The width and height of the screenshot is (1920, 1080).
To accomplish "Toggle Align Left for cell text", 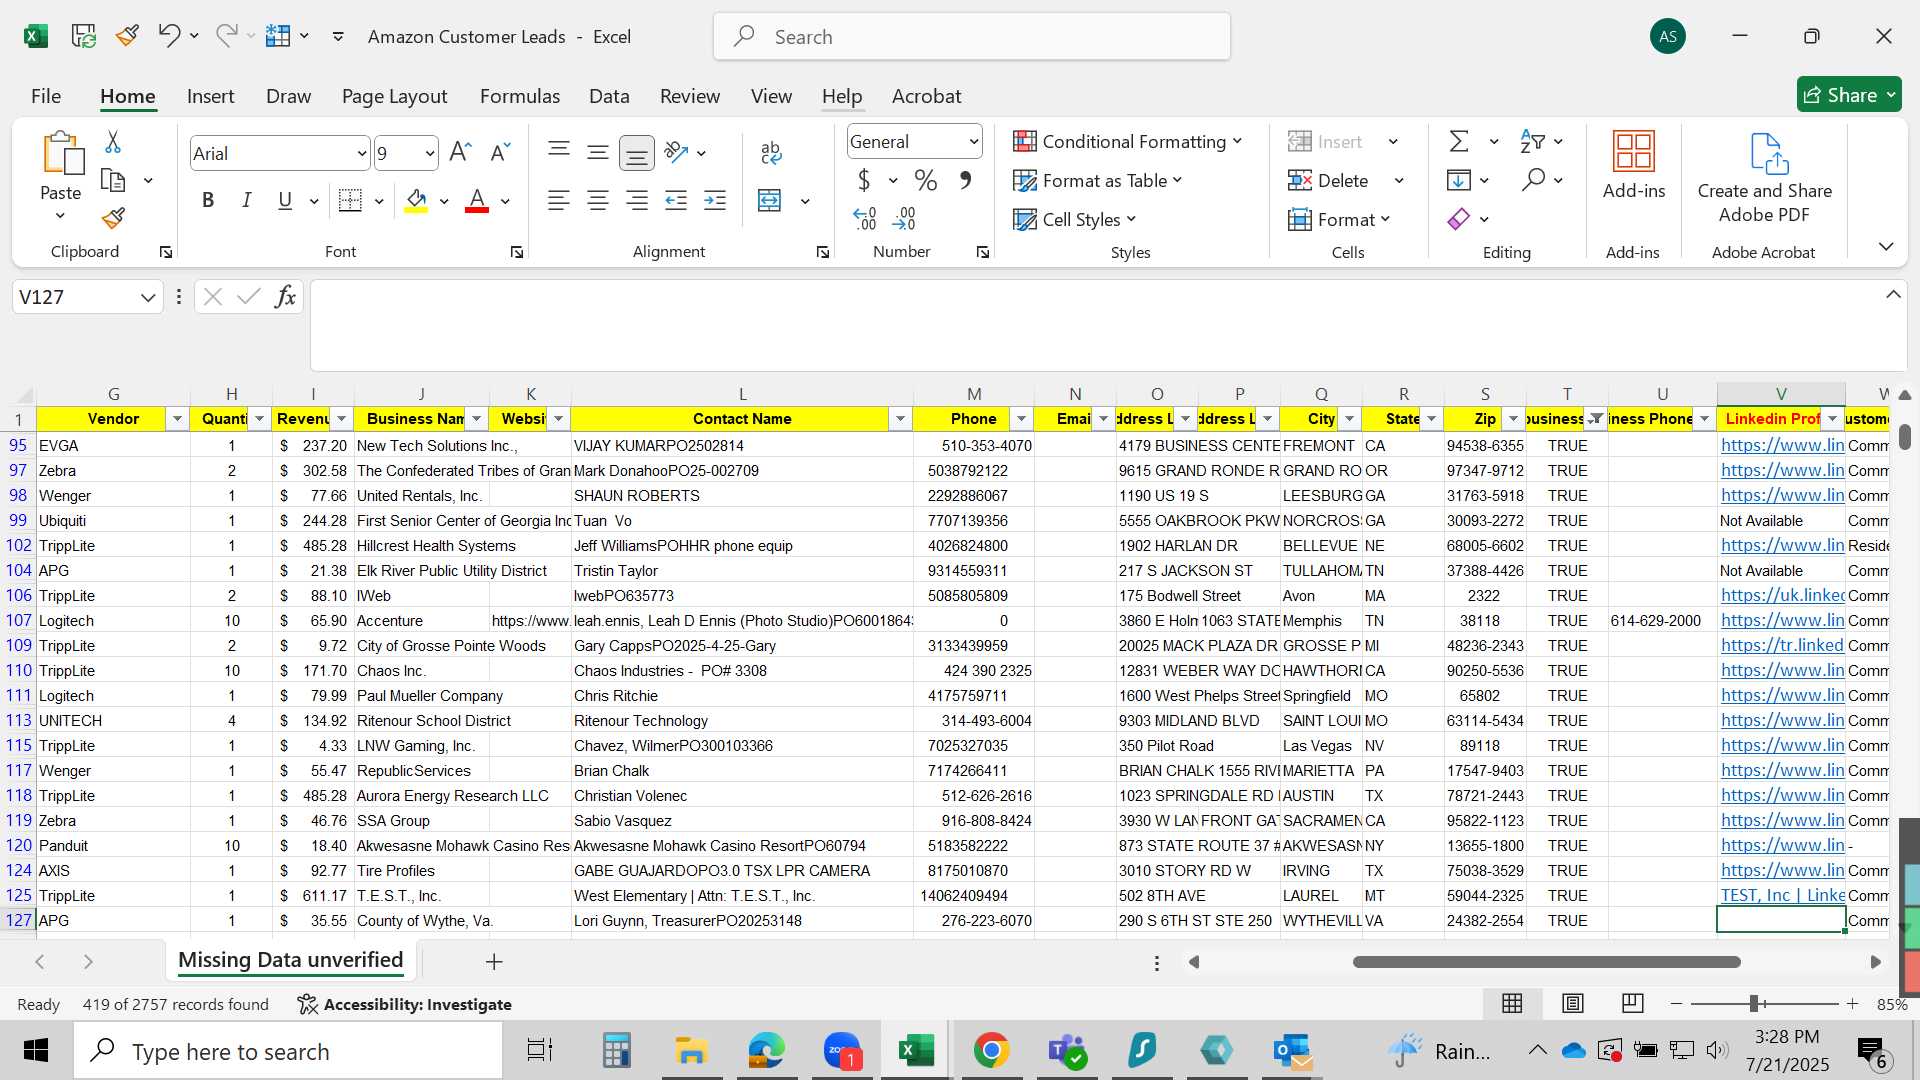I will click(559, 201).
